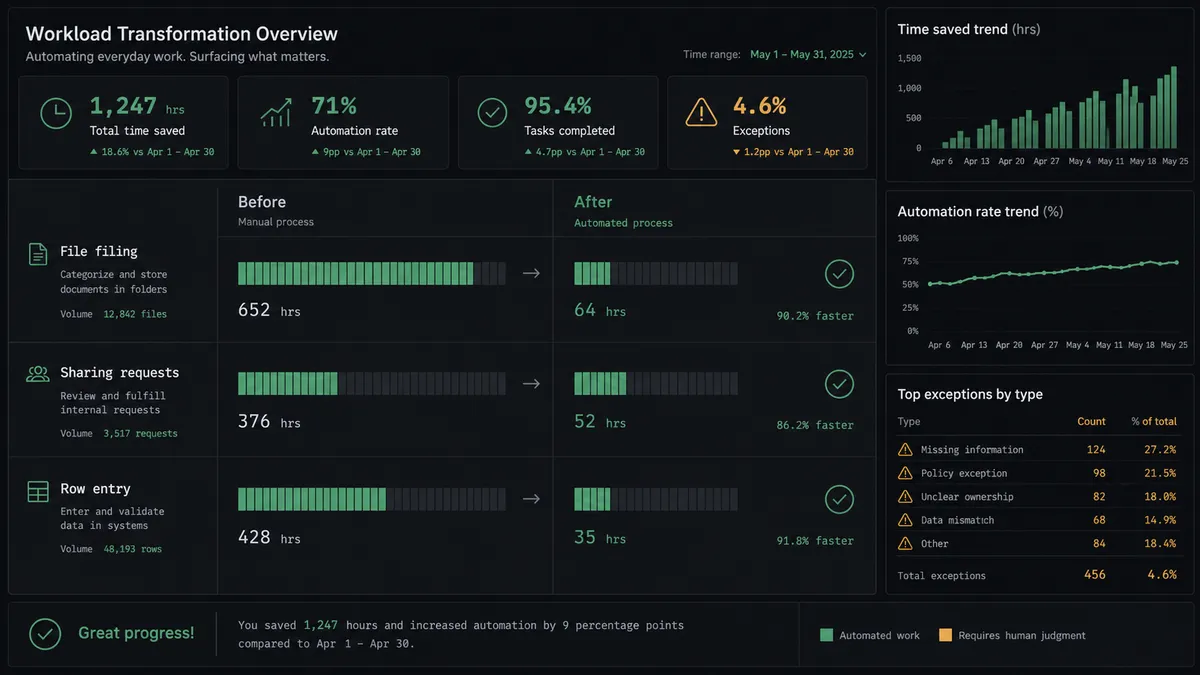
Task: Click the arrow between Row entry before and after
Action: point(531,499)
